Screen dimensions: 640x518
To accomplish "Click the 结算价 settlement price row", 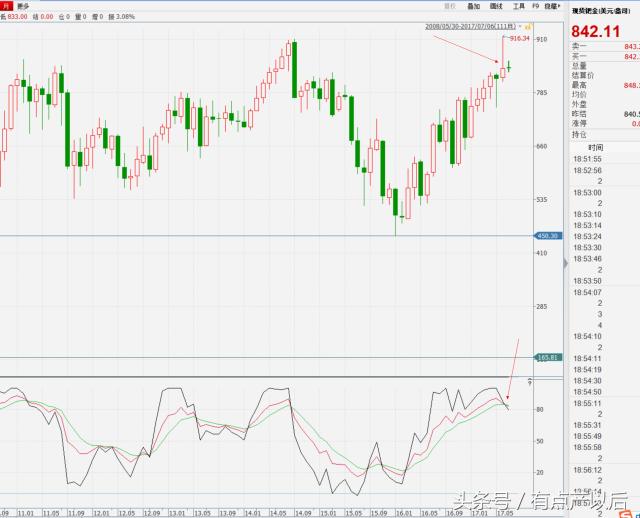I will coord(605,76).
